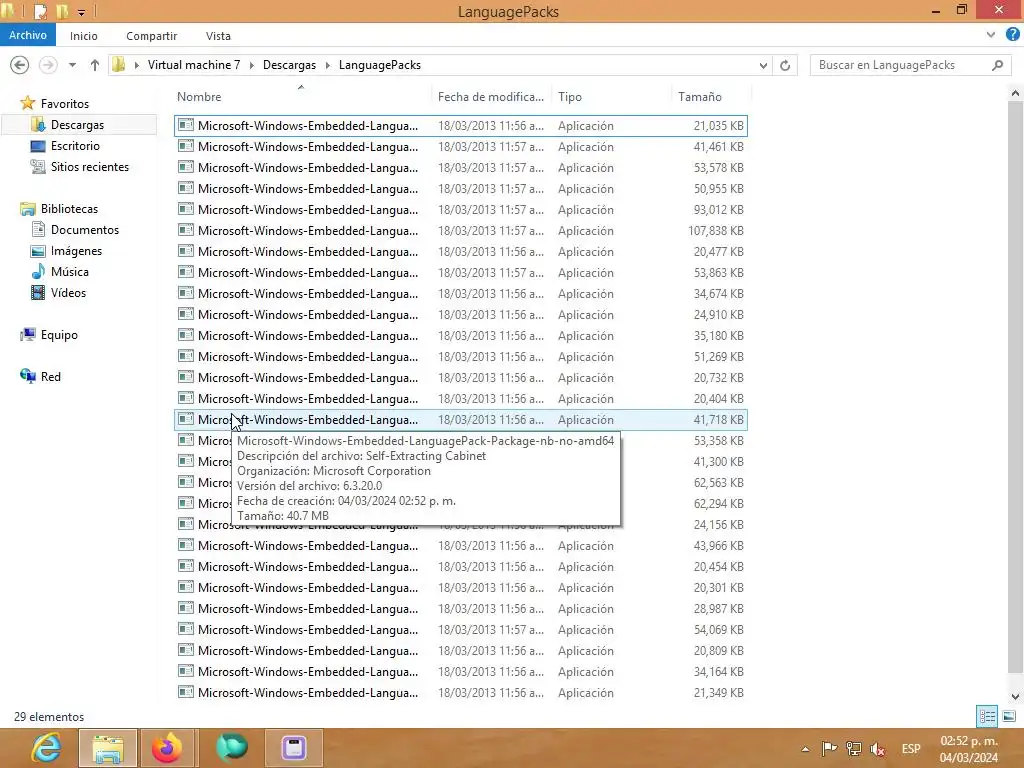Open the previous locations address dropdown
Viewport: 1024px width, 768px height.
763,65
